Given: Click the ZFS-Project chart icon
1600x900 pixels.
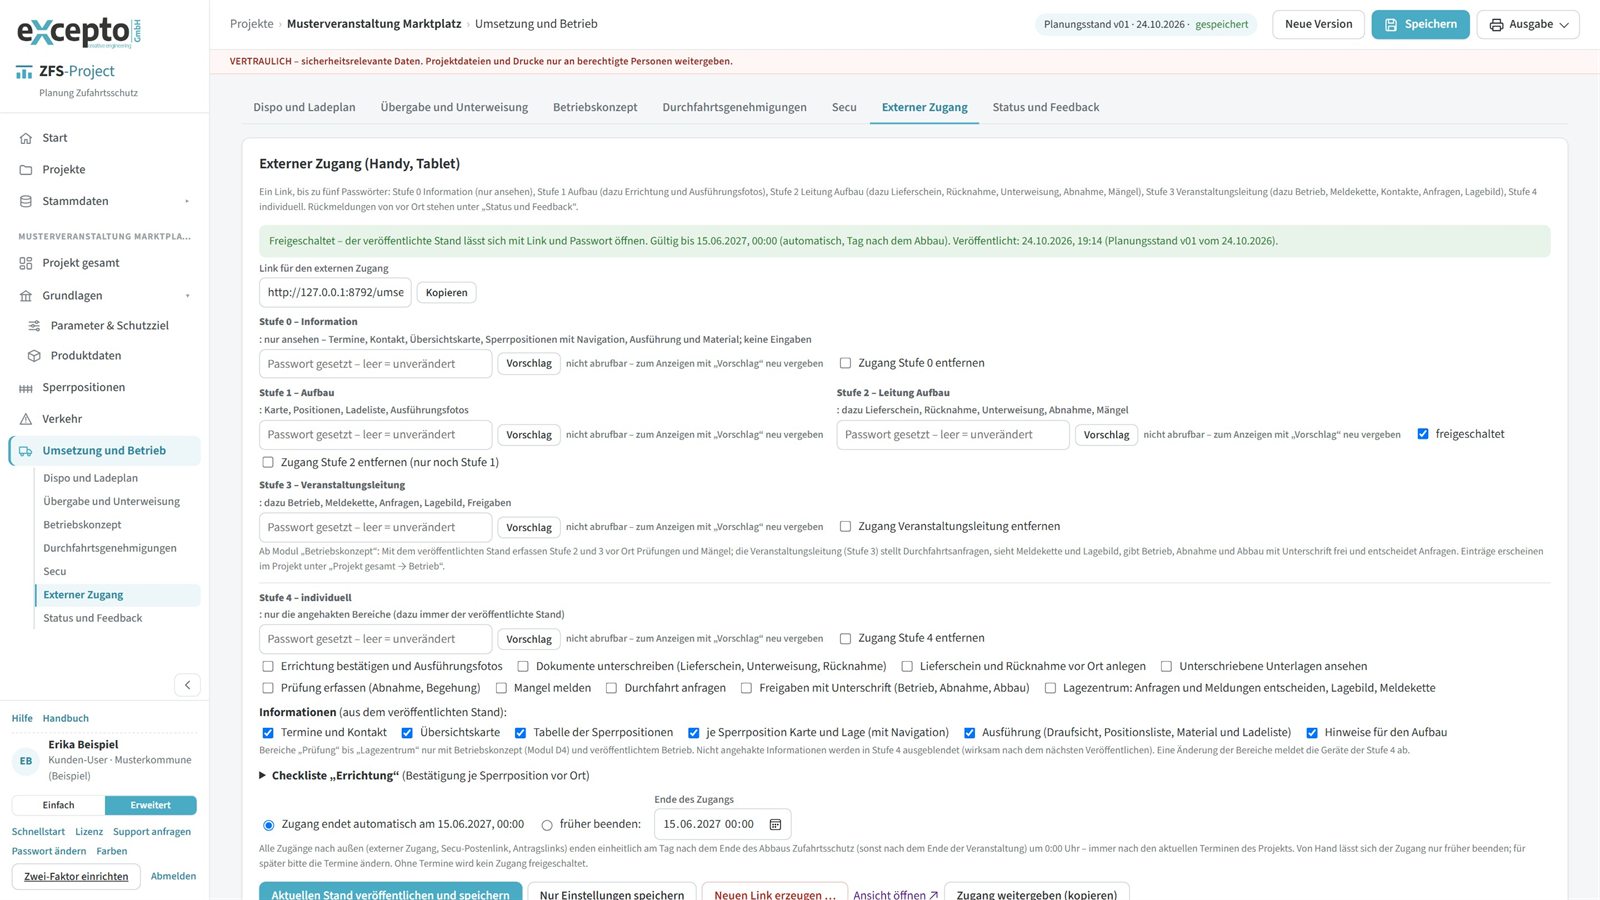Looking at the screenshot, I should (x=24, y=72).
